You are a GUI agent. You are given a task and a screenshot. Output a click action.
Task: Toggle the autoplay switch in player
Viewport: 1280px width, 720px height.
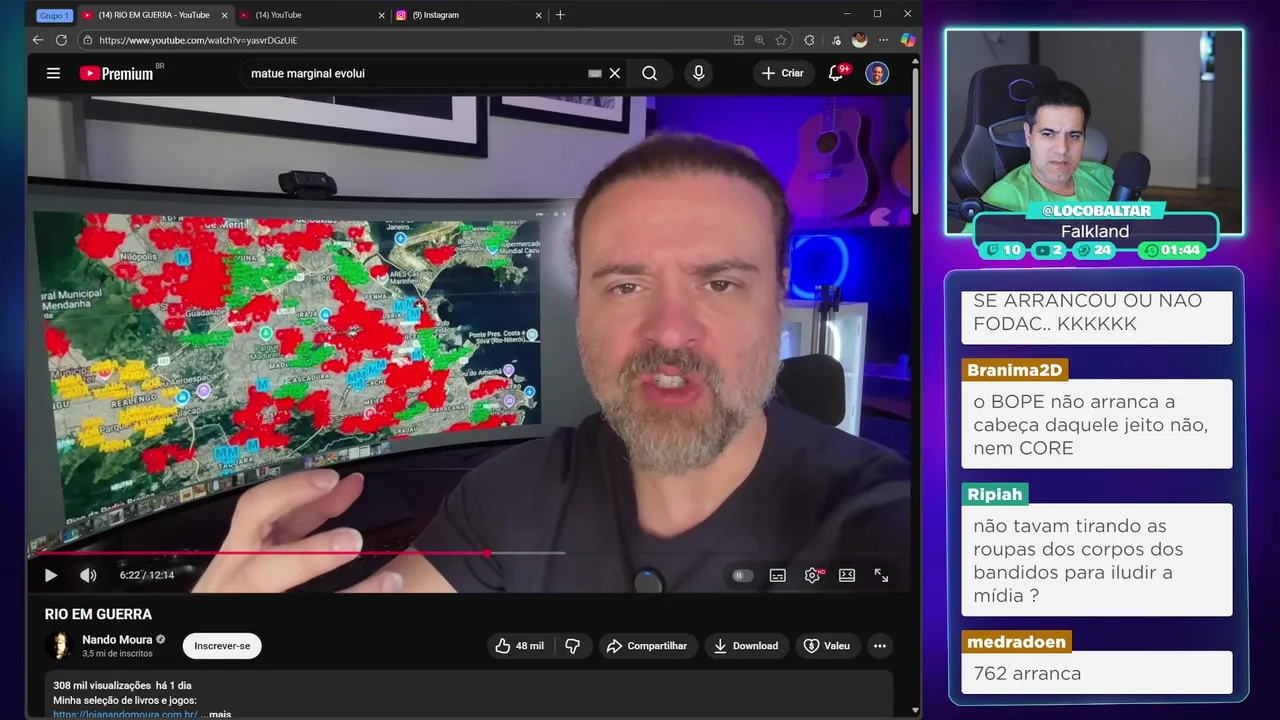click(741, 575)
